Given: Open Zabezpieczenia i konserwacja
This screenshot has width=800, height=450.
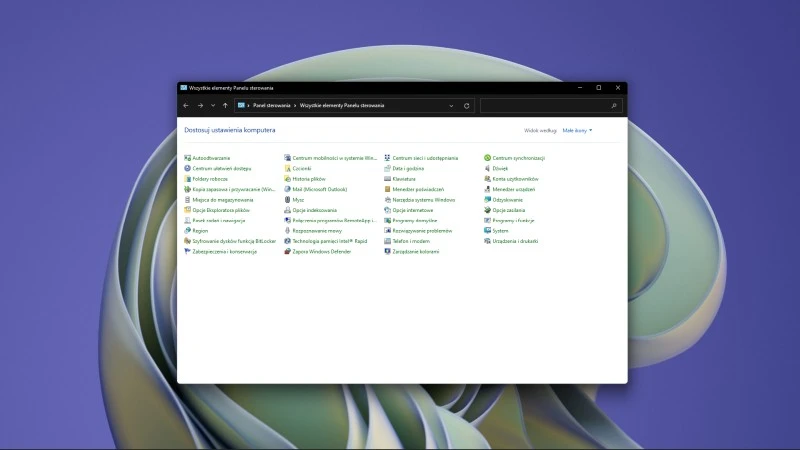Looking at the screenshot, I should (221, 252).
